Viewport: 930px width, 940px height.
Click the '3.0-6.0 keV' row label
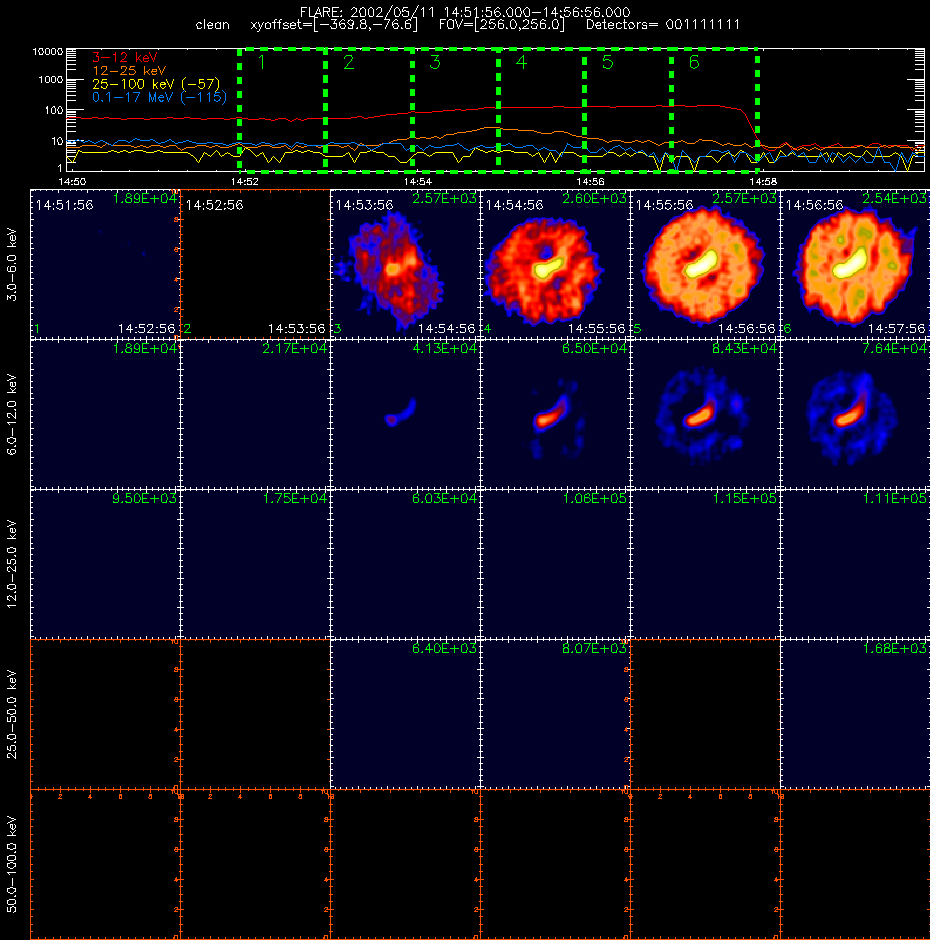(13, 264)
